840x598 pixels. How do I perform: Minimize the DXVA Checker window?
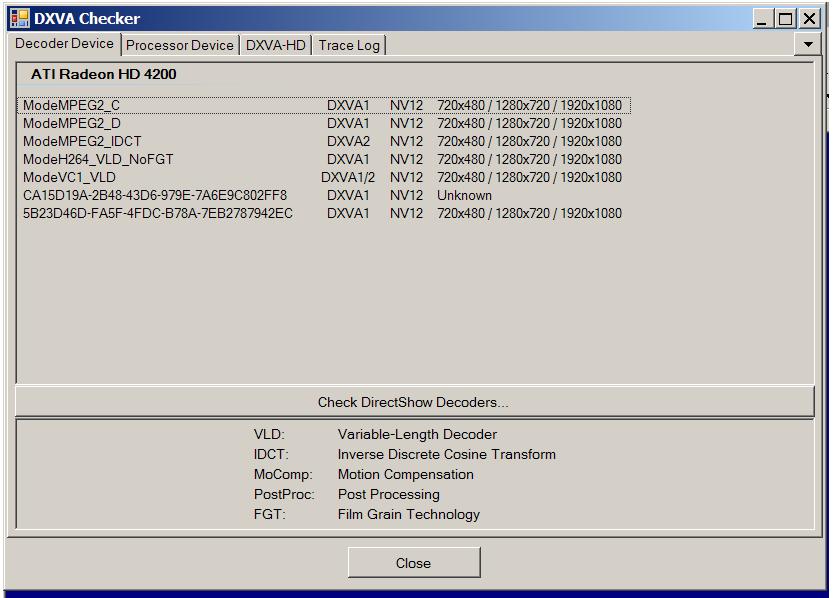[x=761, y=19]
